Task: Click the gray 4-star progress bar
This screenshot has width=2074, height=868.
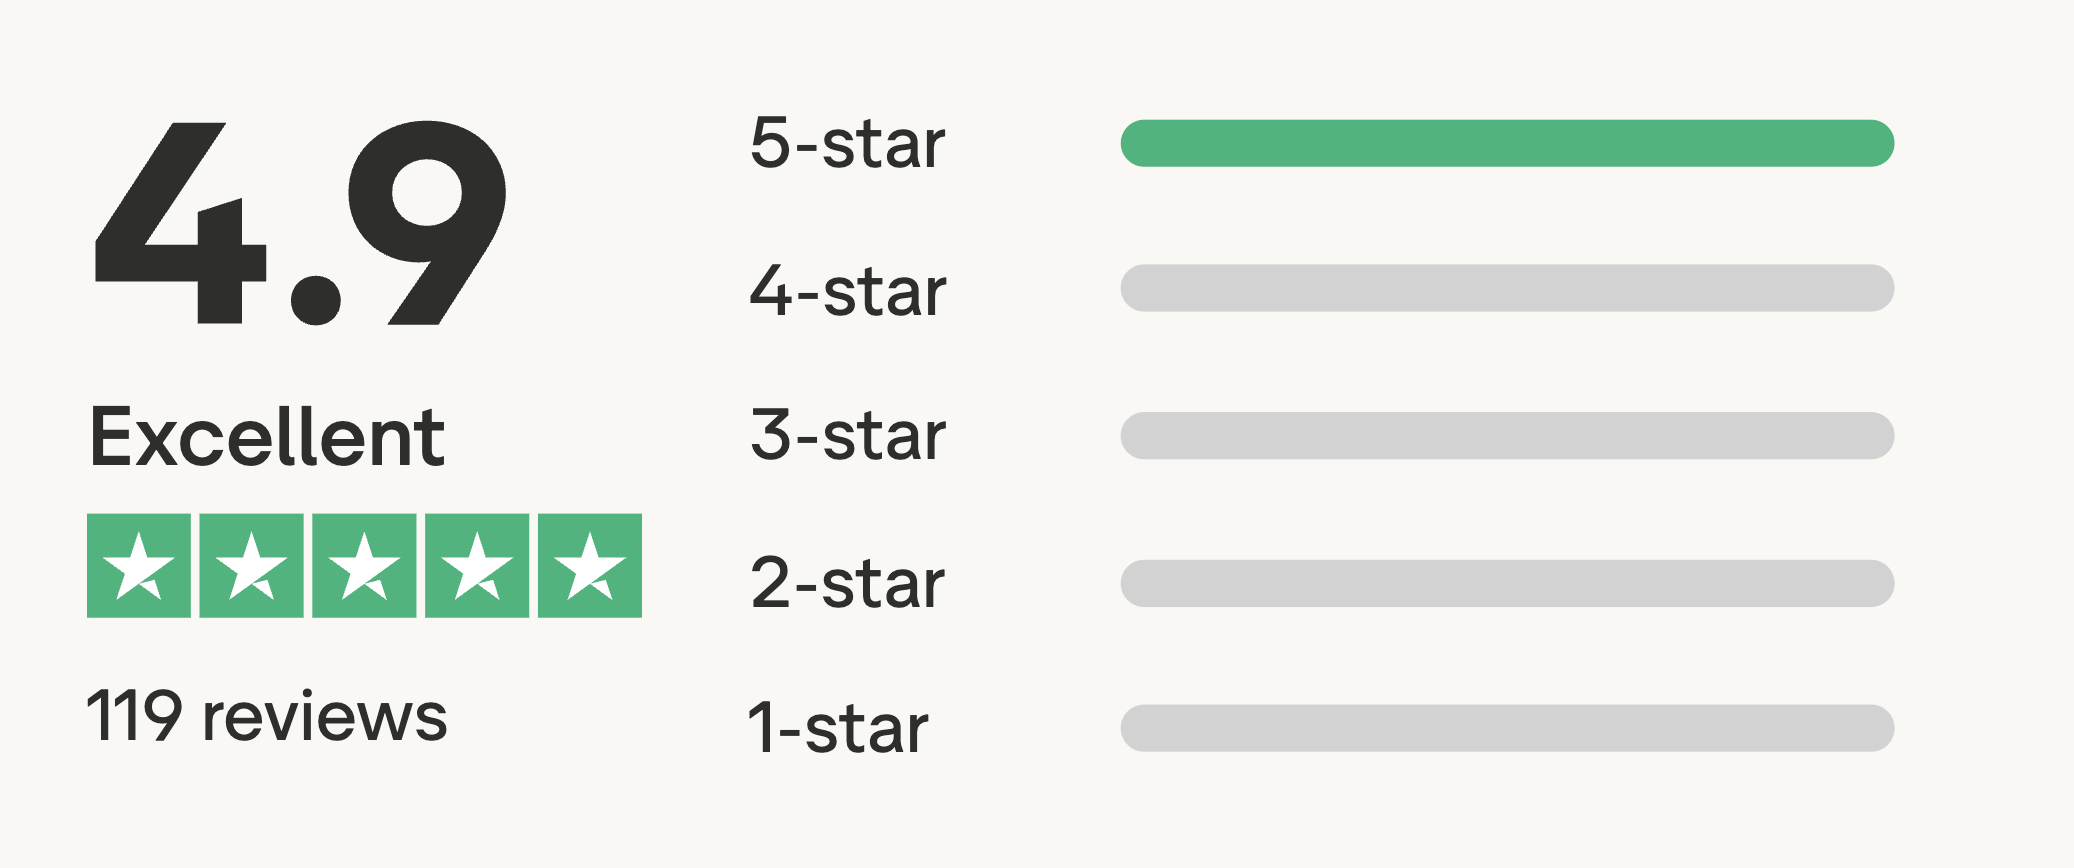Action: (1507, 288)
